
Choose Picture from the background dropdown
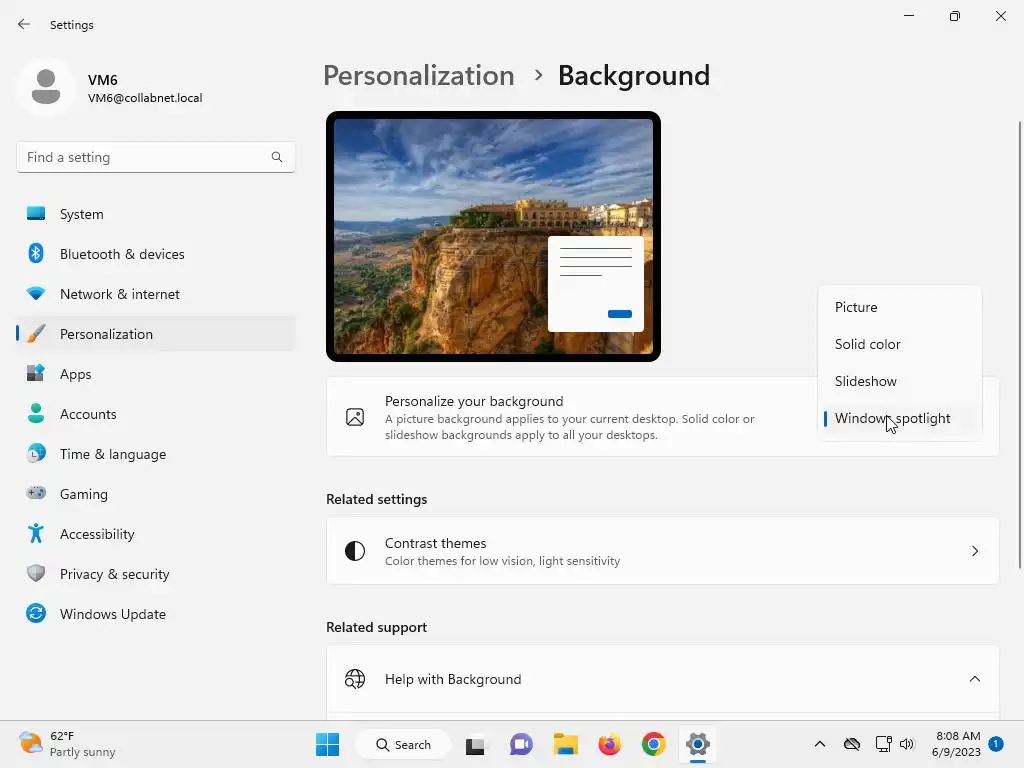(x=899, y=307)
